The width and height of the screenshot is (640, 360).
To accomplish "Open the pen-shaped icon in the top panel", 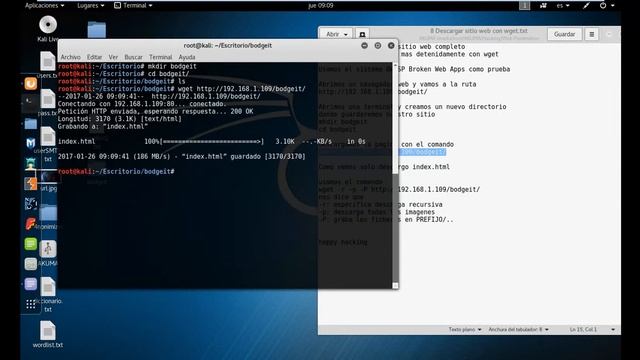I will point(586,6).
